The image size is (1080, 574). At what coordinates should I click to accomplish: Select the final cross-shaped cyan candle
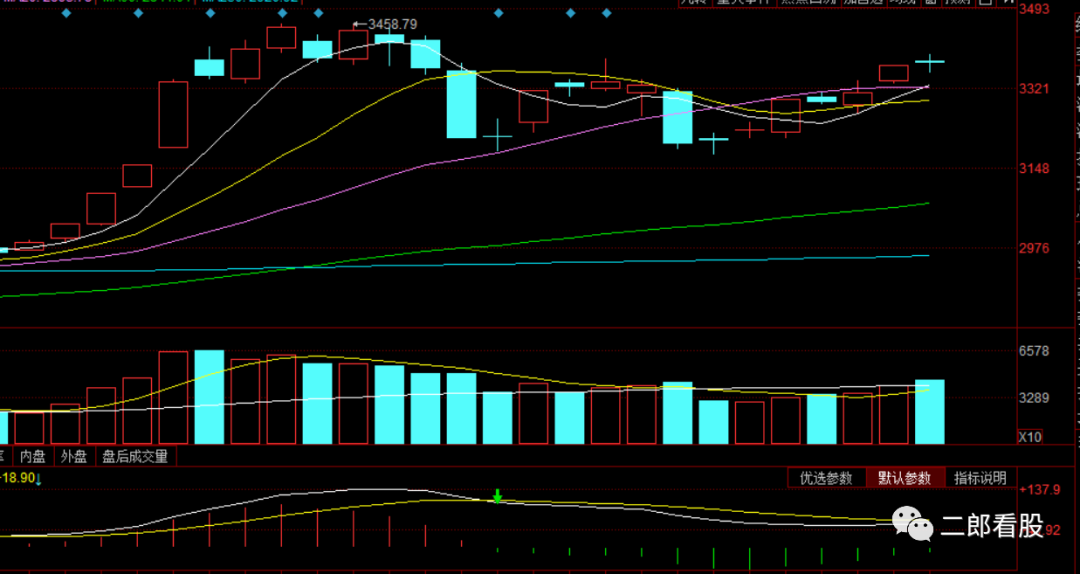(929, 62)
